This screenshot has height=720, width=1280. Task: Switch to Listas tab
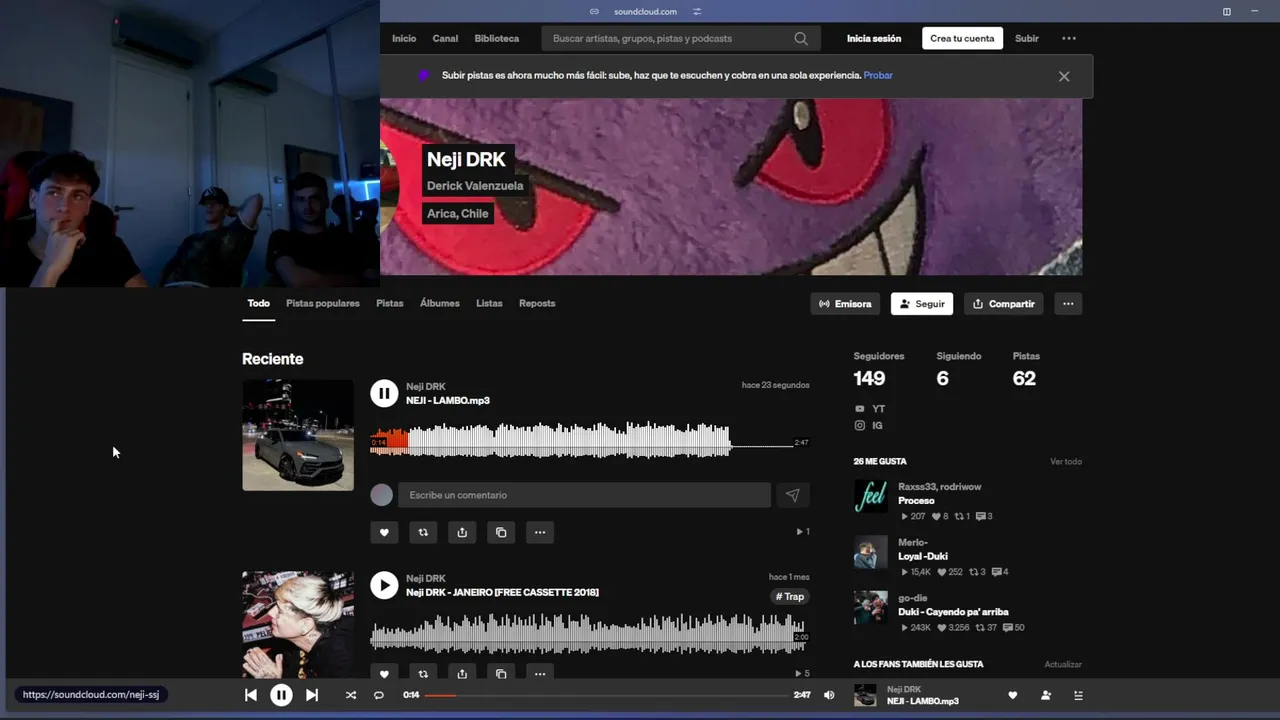tap(489, 303)
